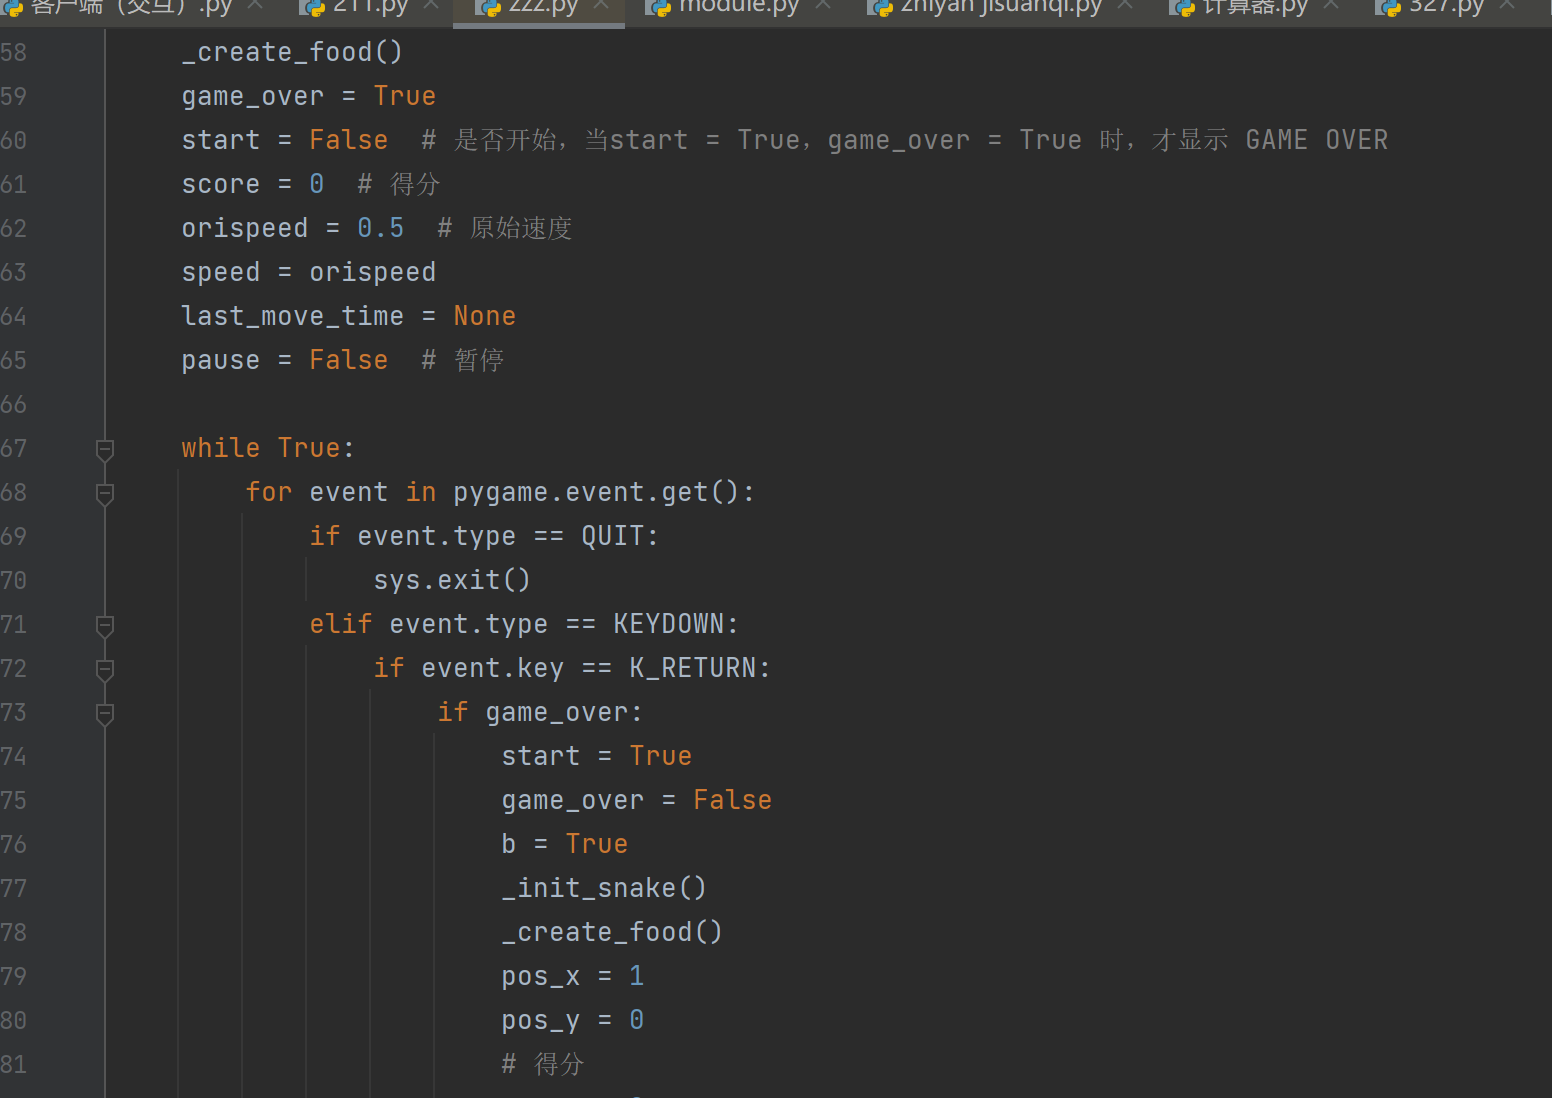Click gutter line number 66
Screen dimensions: 1552x1098
pyautogui.click(x=13, y=404)
